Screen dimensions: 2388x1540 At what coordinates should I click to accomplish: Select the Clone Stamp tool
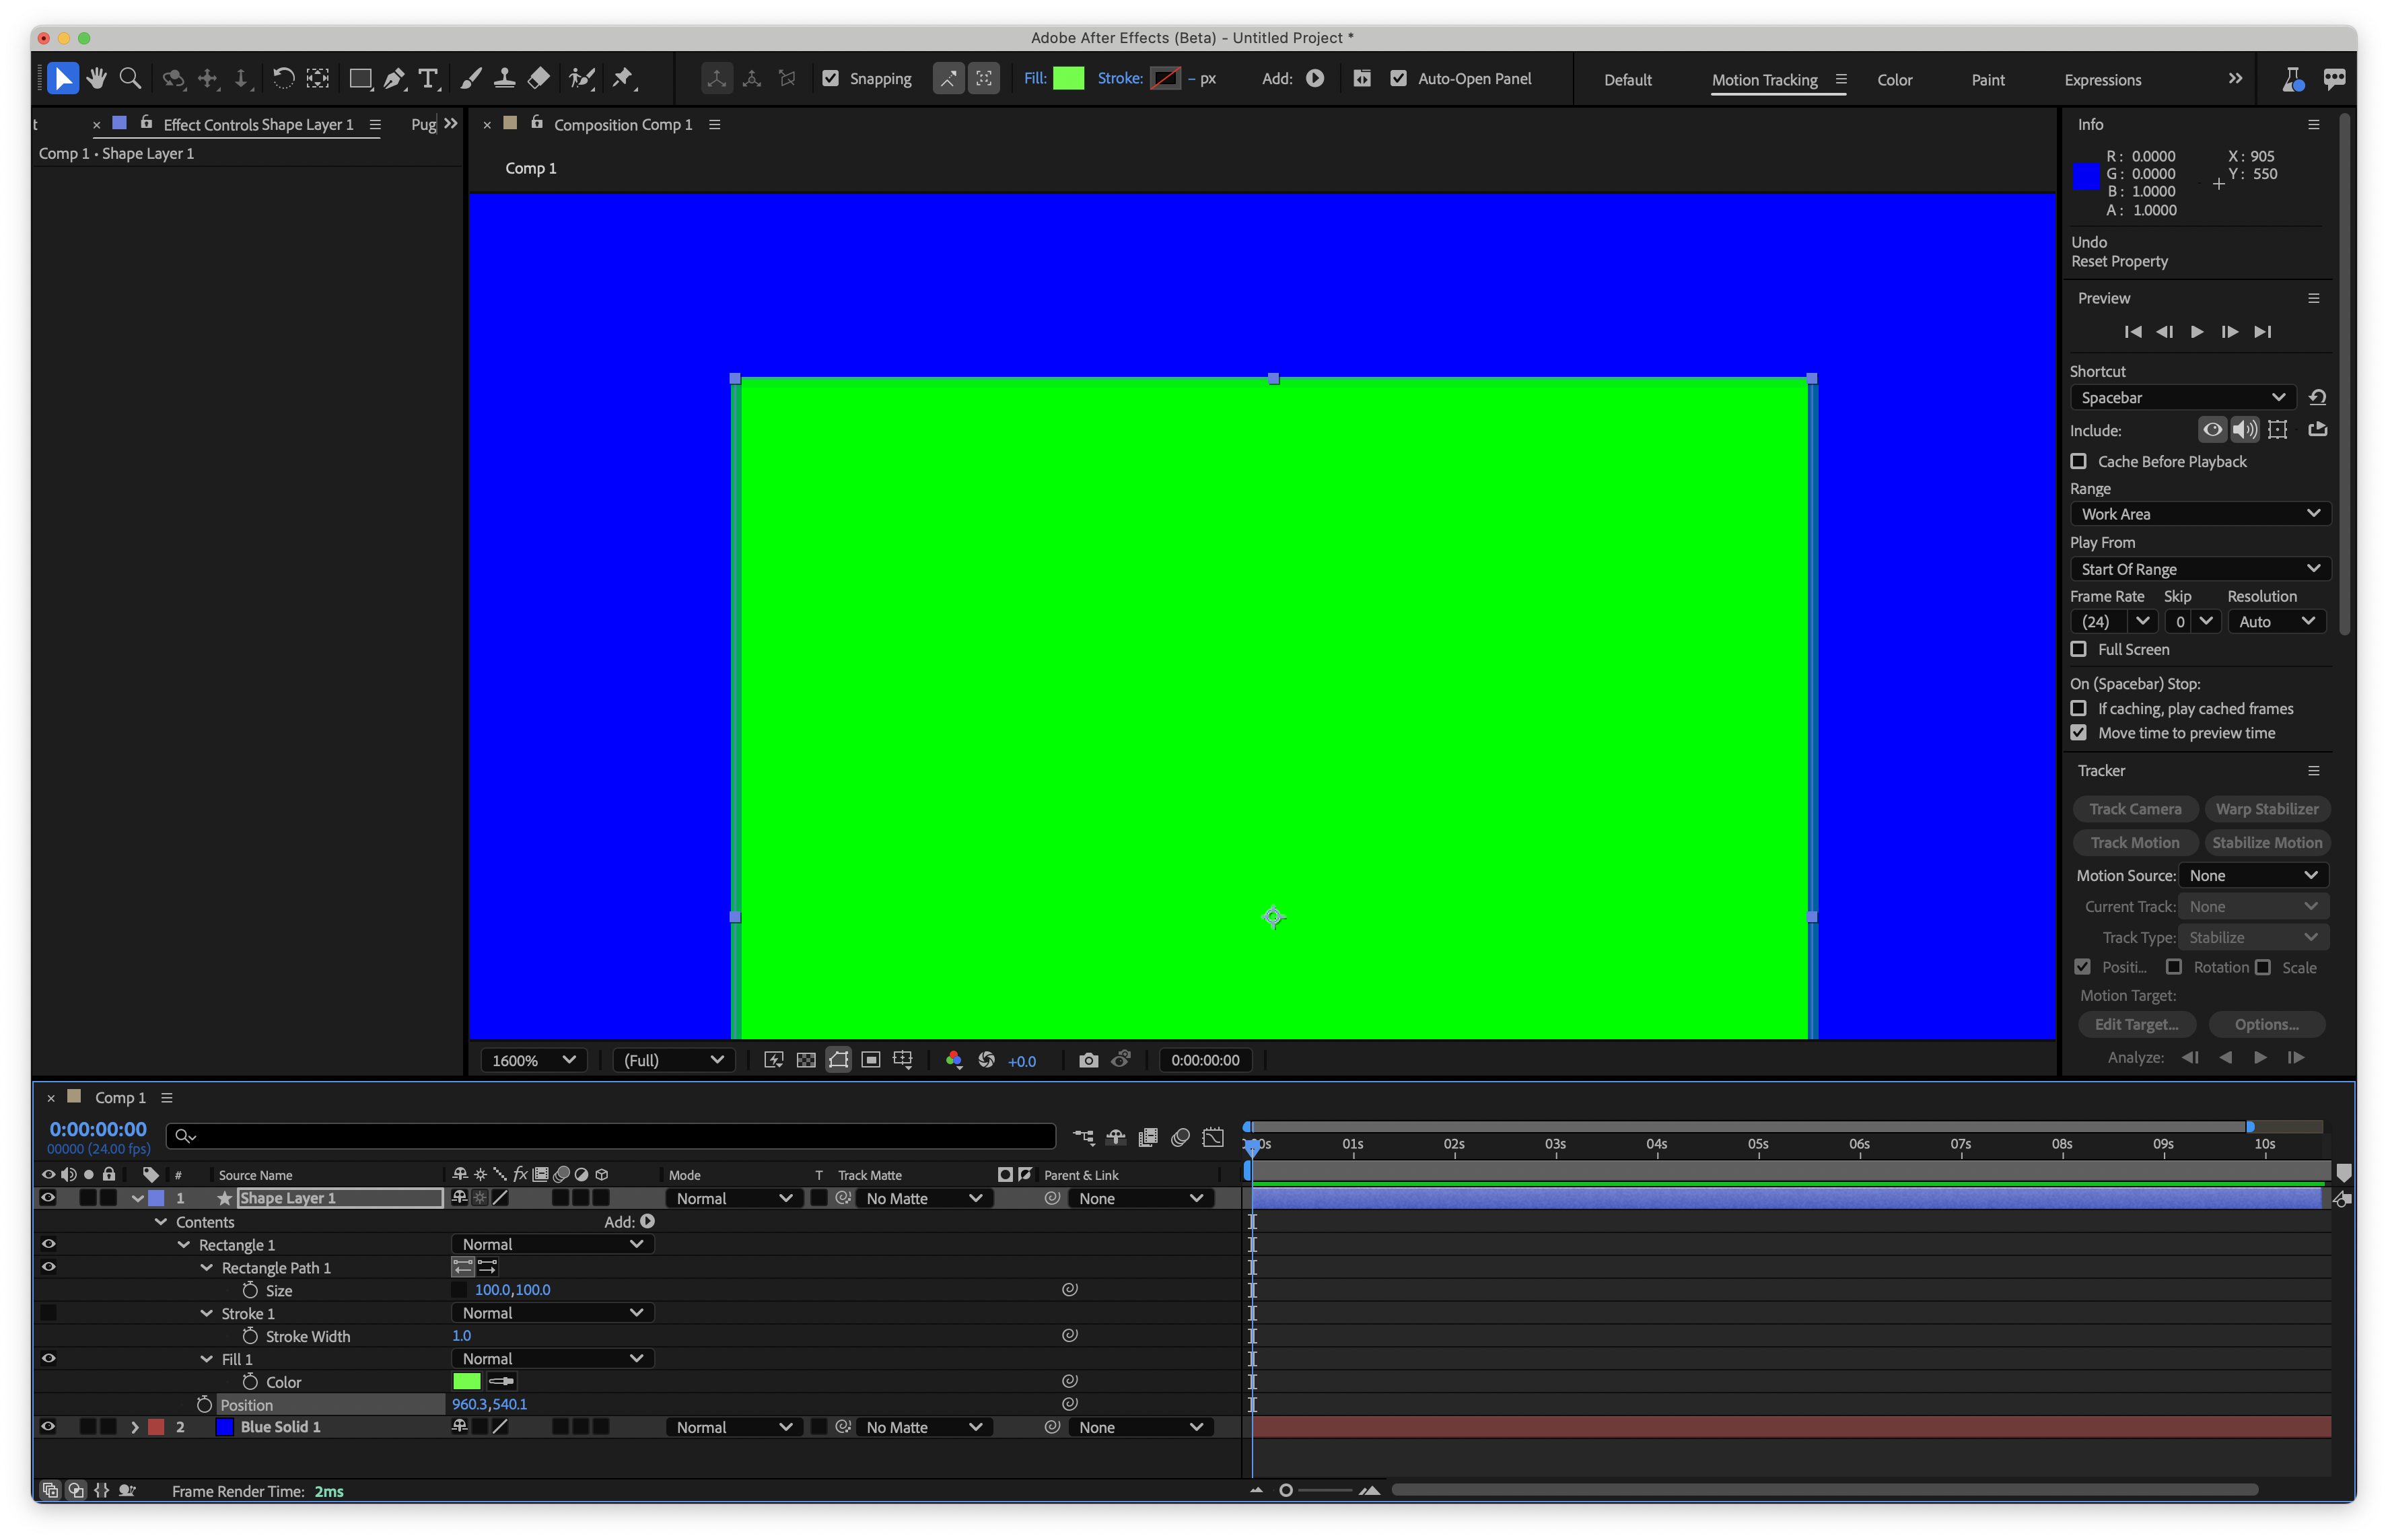(x=505, y=78)
